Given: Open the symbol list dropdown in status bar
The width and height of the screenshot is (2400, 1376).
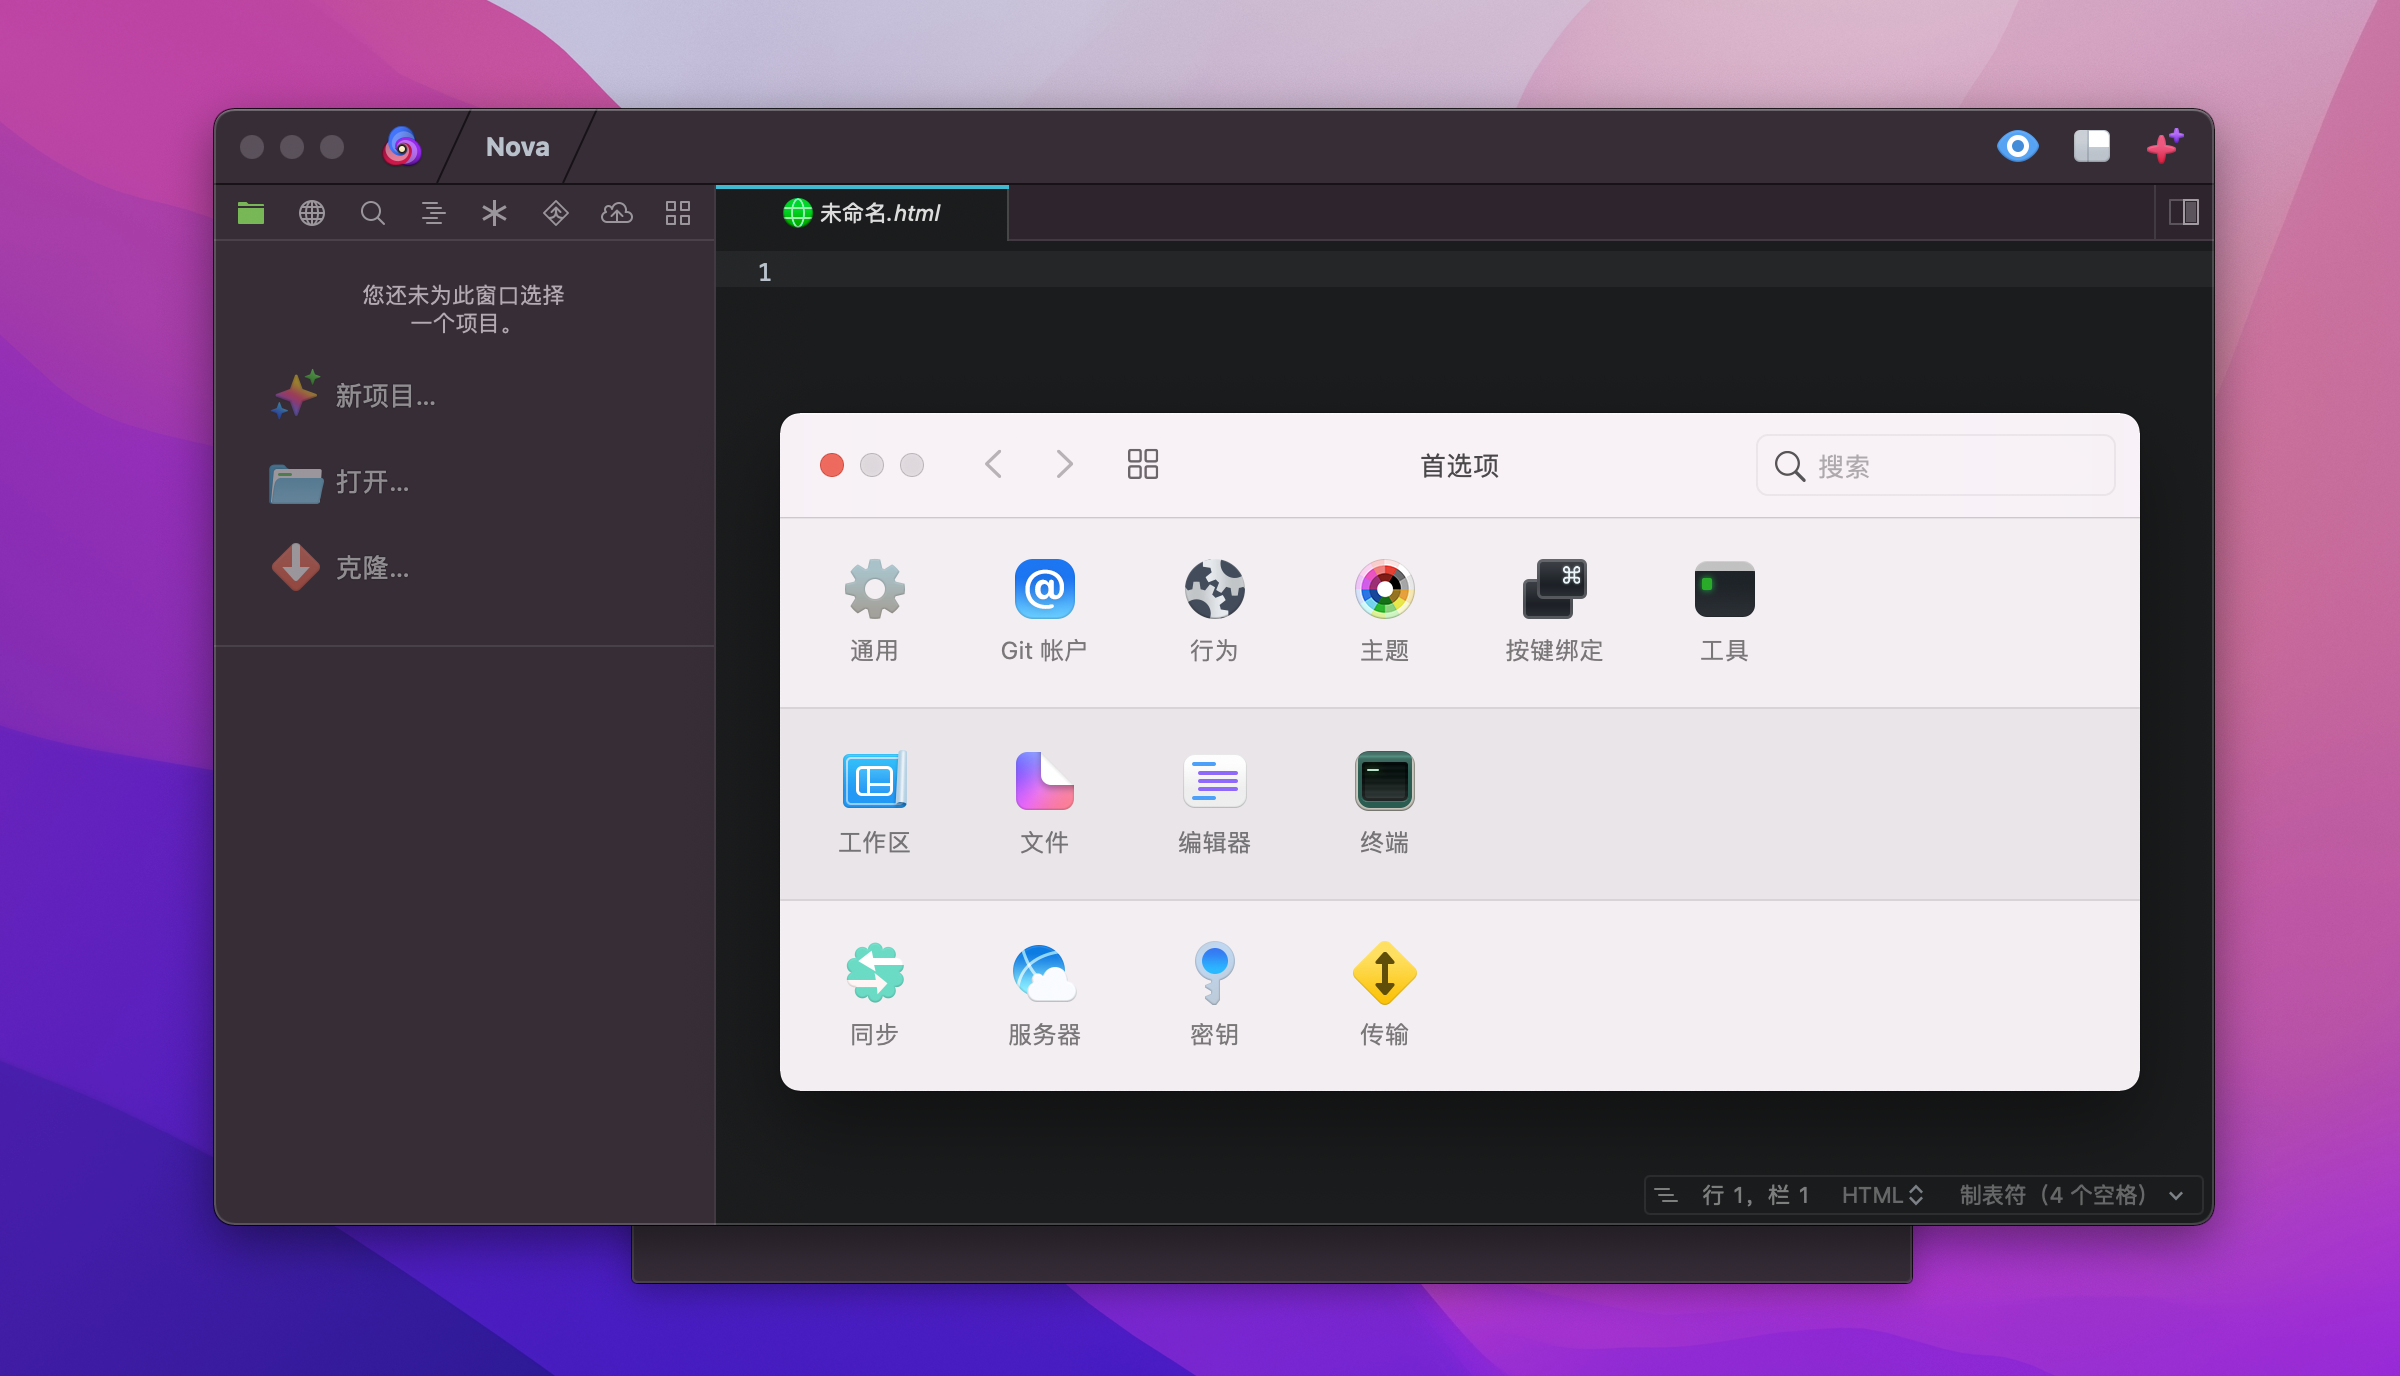Looking at the screenshot, I should coord(1666,1195).
